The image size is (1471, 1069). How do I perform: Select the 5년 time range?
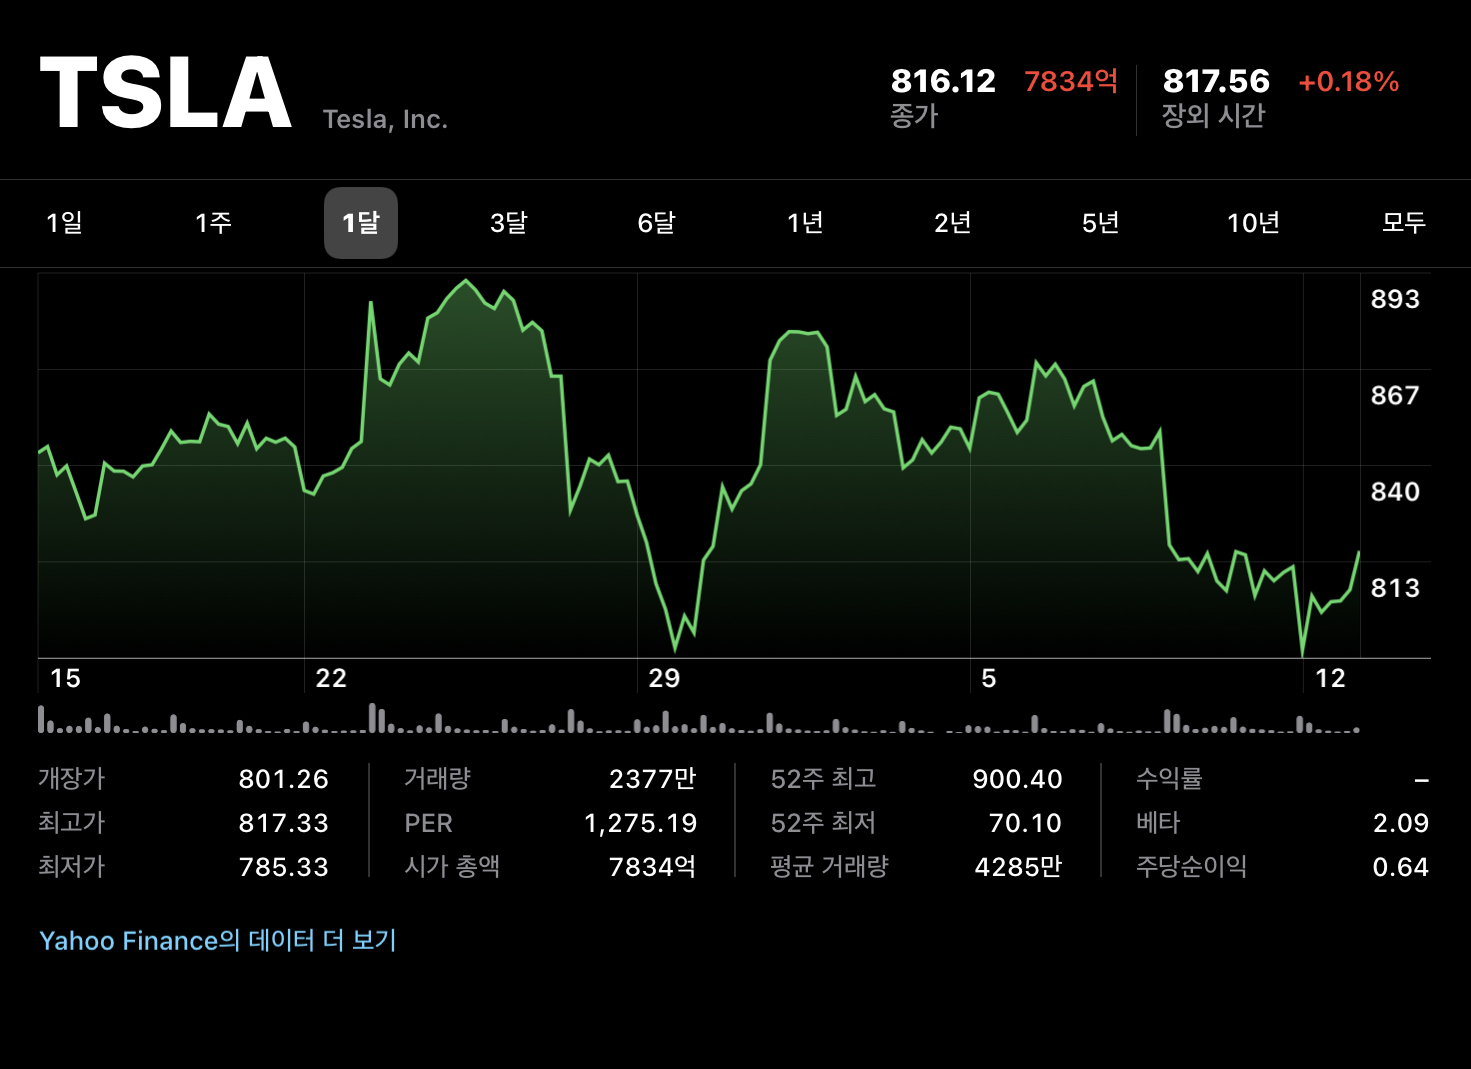[1100, 222]
